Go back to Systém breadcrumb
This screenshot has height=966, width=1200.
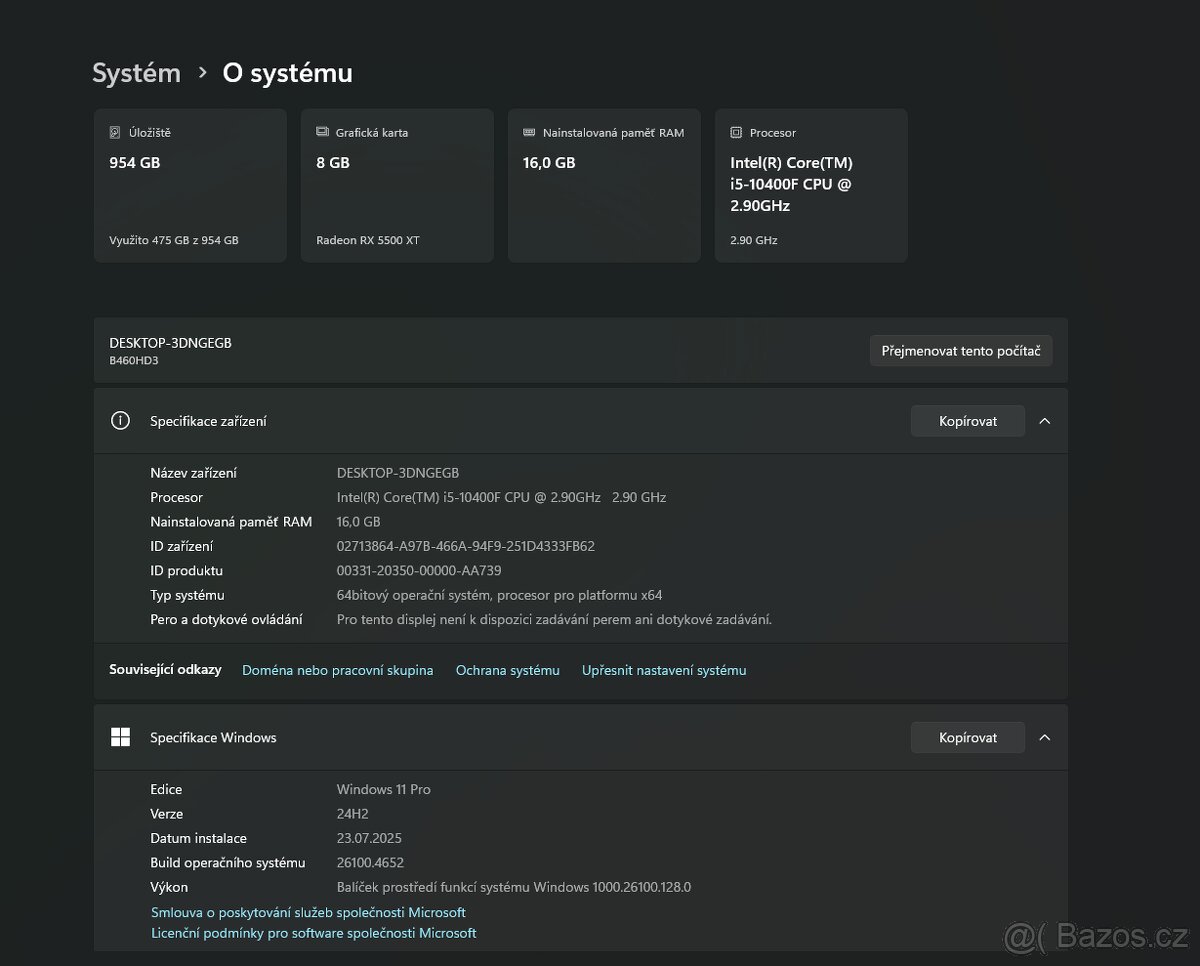136,73
